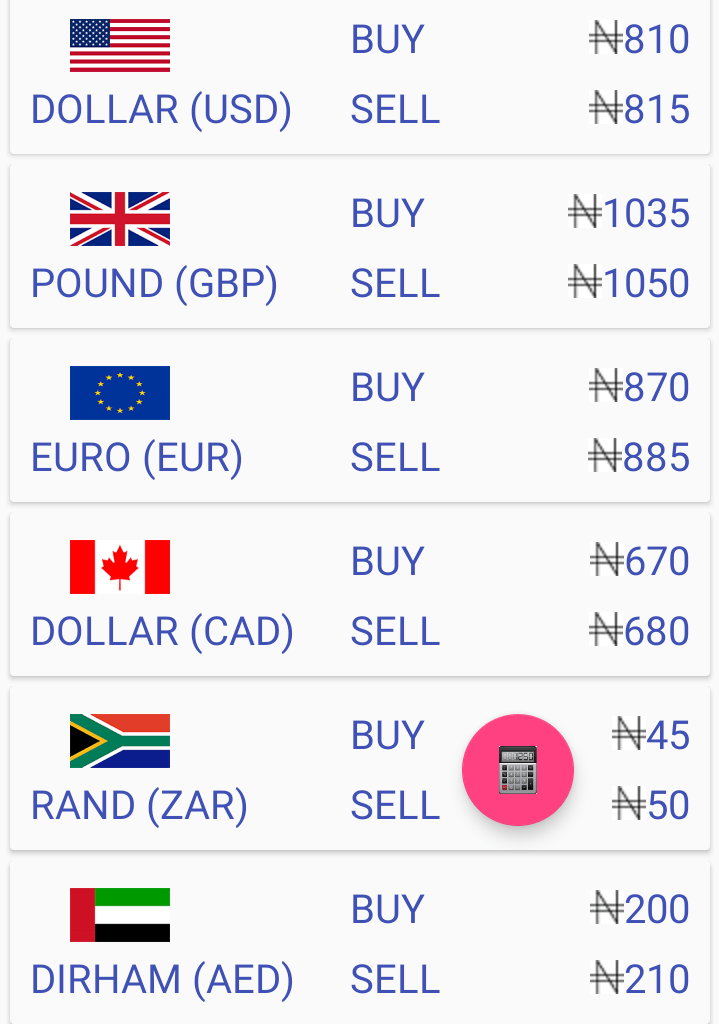The width and height of the screenshot is (719, 1024).
Task: Select the GBP buy rate ₦1035
Action: (x=629, y=213)
